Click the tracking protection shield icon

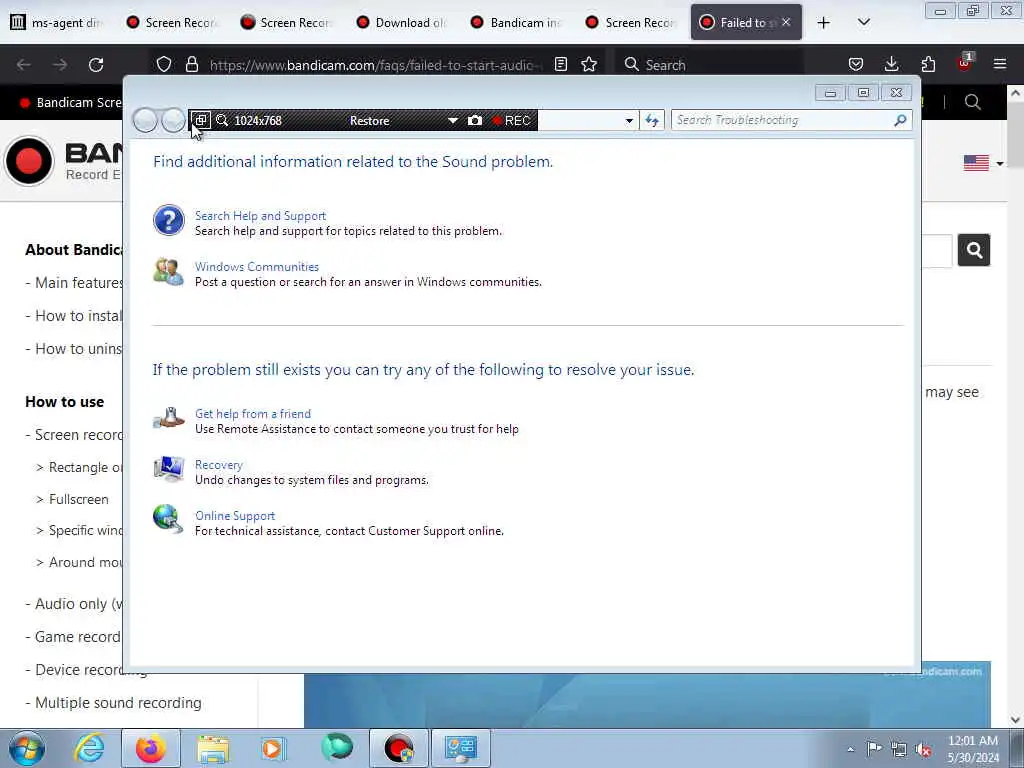click(x=164, y=65)
